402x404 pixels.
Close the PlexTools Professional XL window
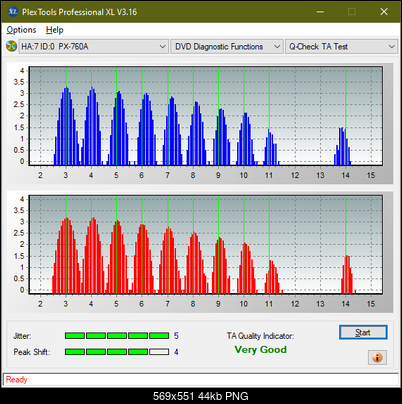tap(384, 12)
